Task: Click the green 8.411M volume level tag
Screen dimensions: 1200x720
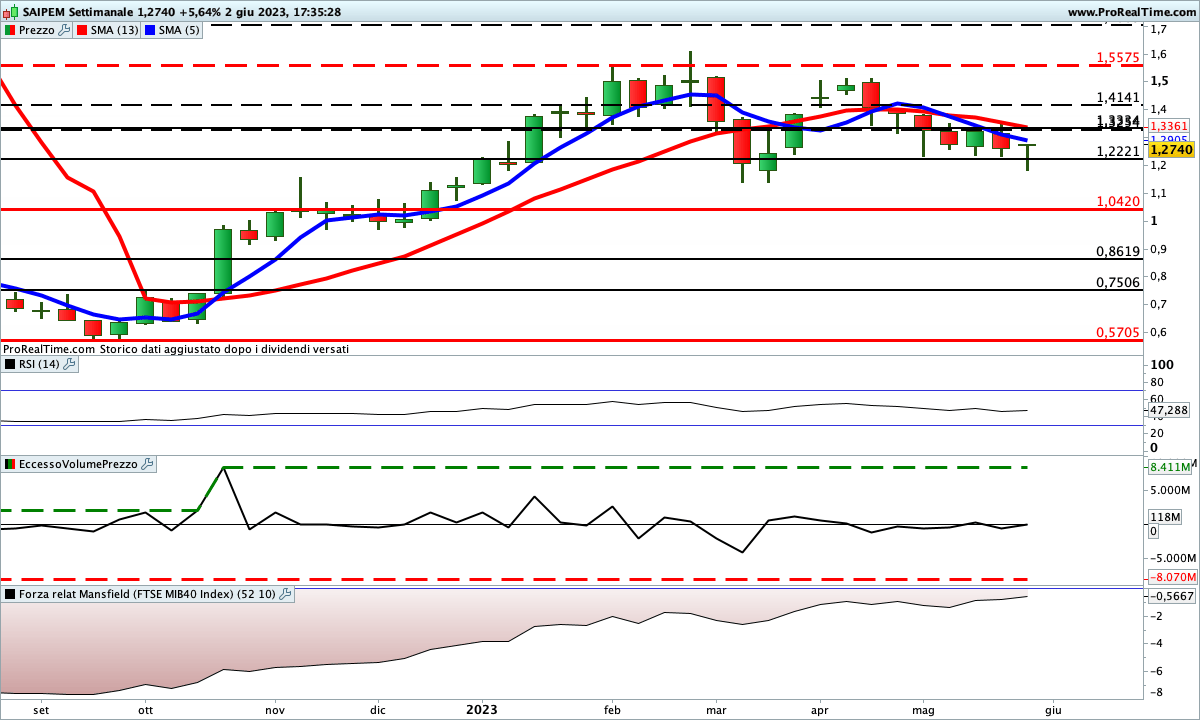Action: [x=1168, y=467]
